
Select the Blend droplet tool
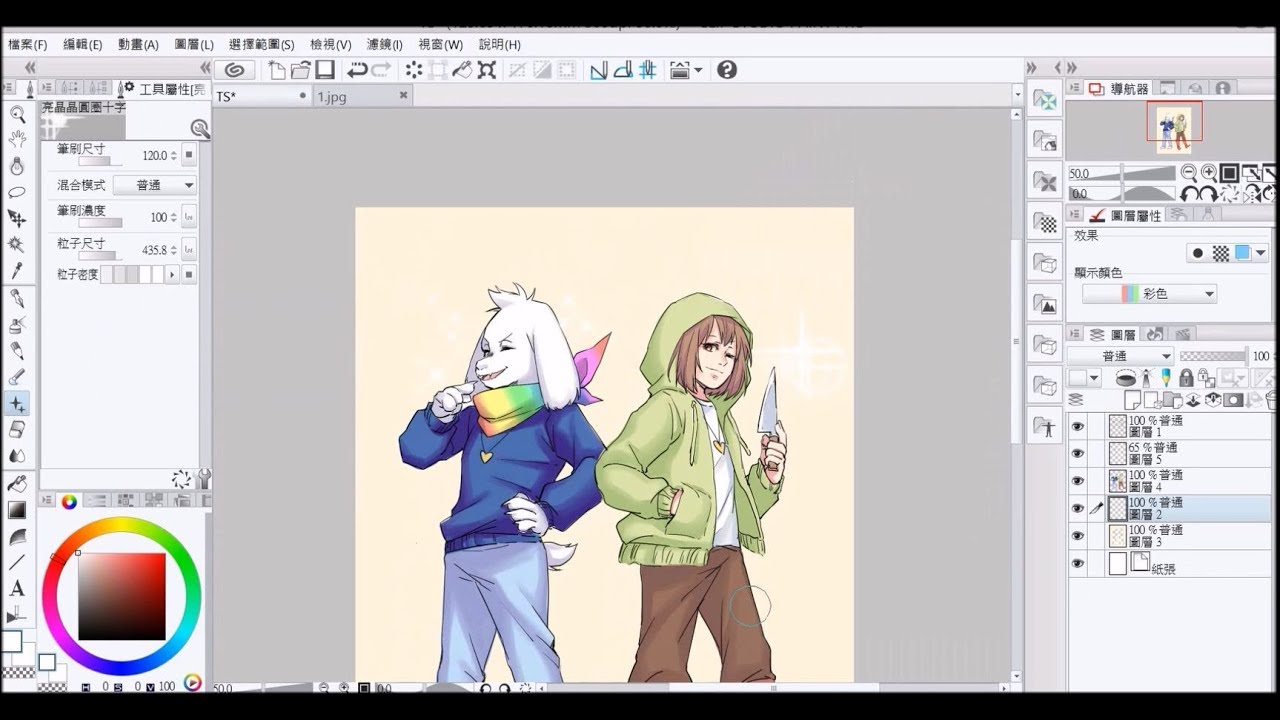pos(17,455)
